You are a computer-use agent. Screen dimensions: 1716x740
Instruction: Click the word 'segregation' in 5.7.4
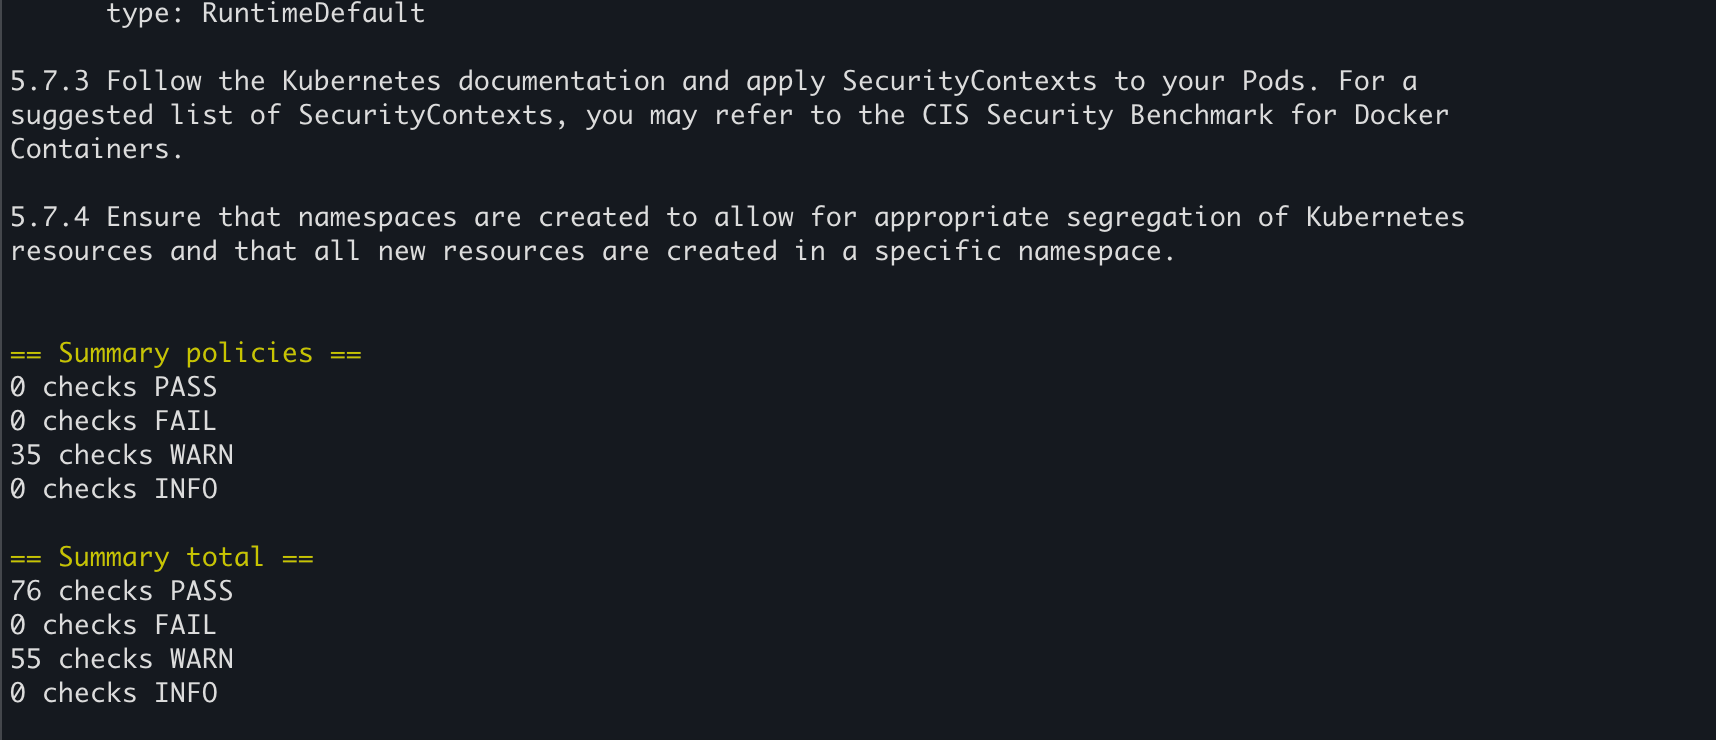pos(1154,217)
